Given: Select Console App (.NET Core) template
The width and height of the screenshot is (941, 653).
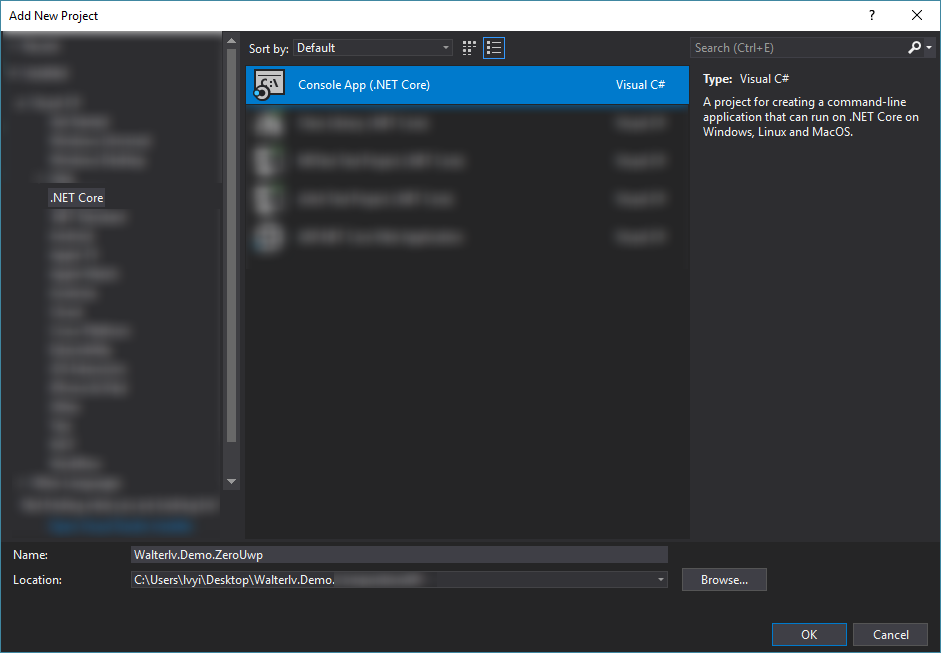Looking at the screenshot, I should click(x=467, y=85).
